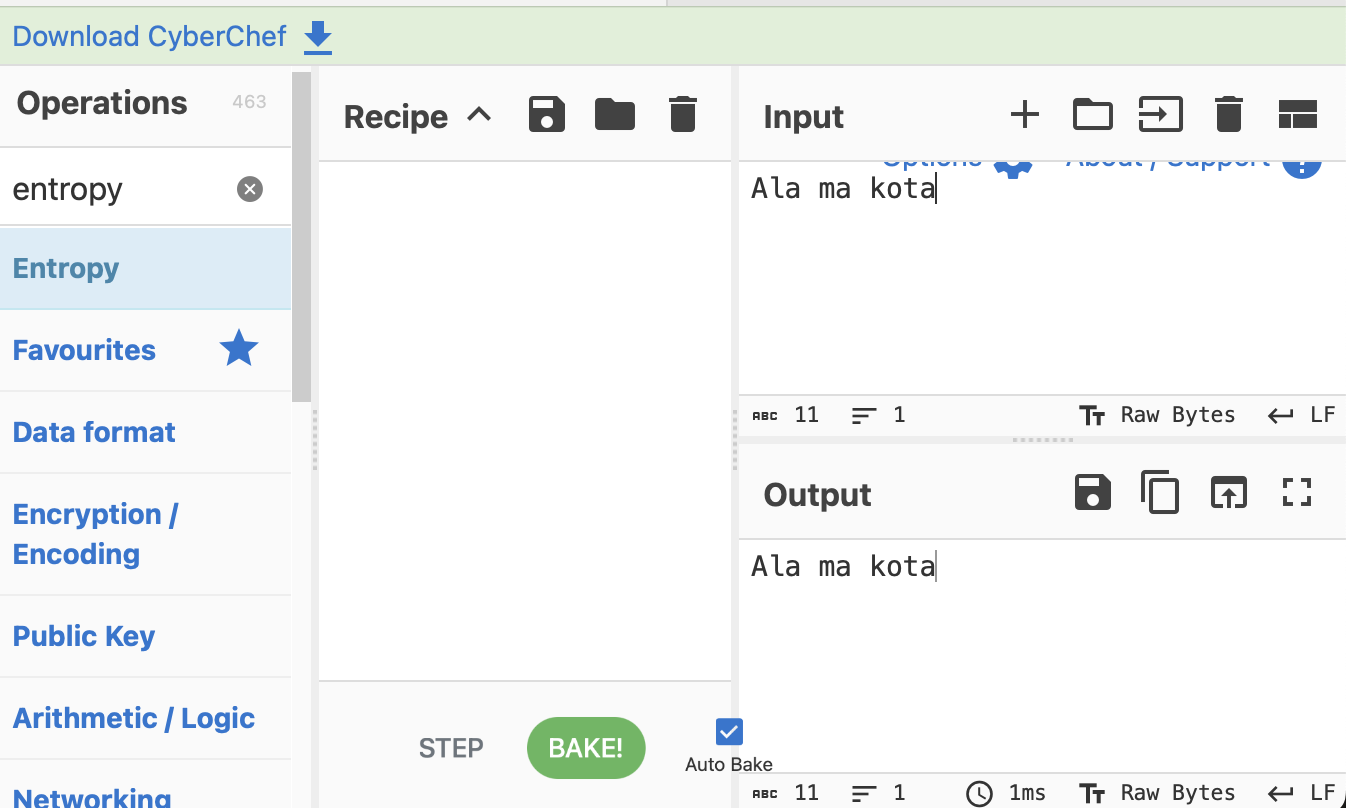Open the output LF end-of-line selector

point(1303,793)
